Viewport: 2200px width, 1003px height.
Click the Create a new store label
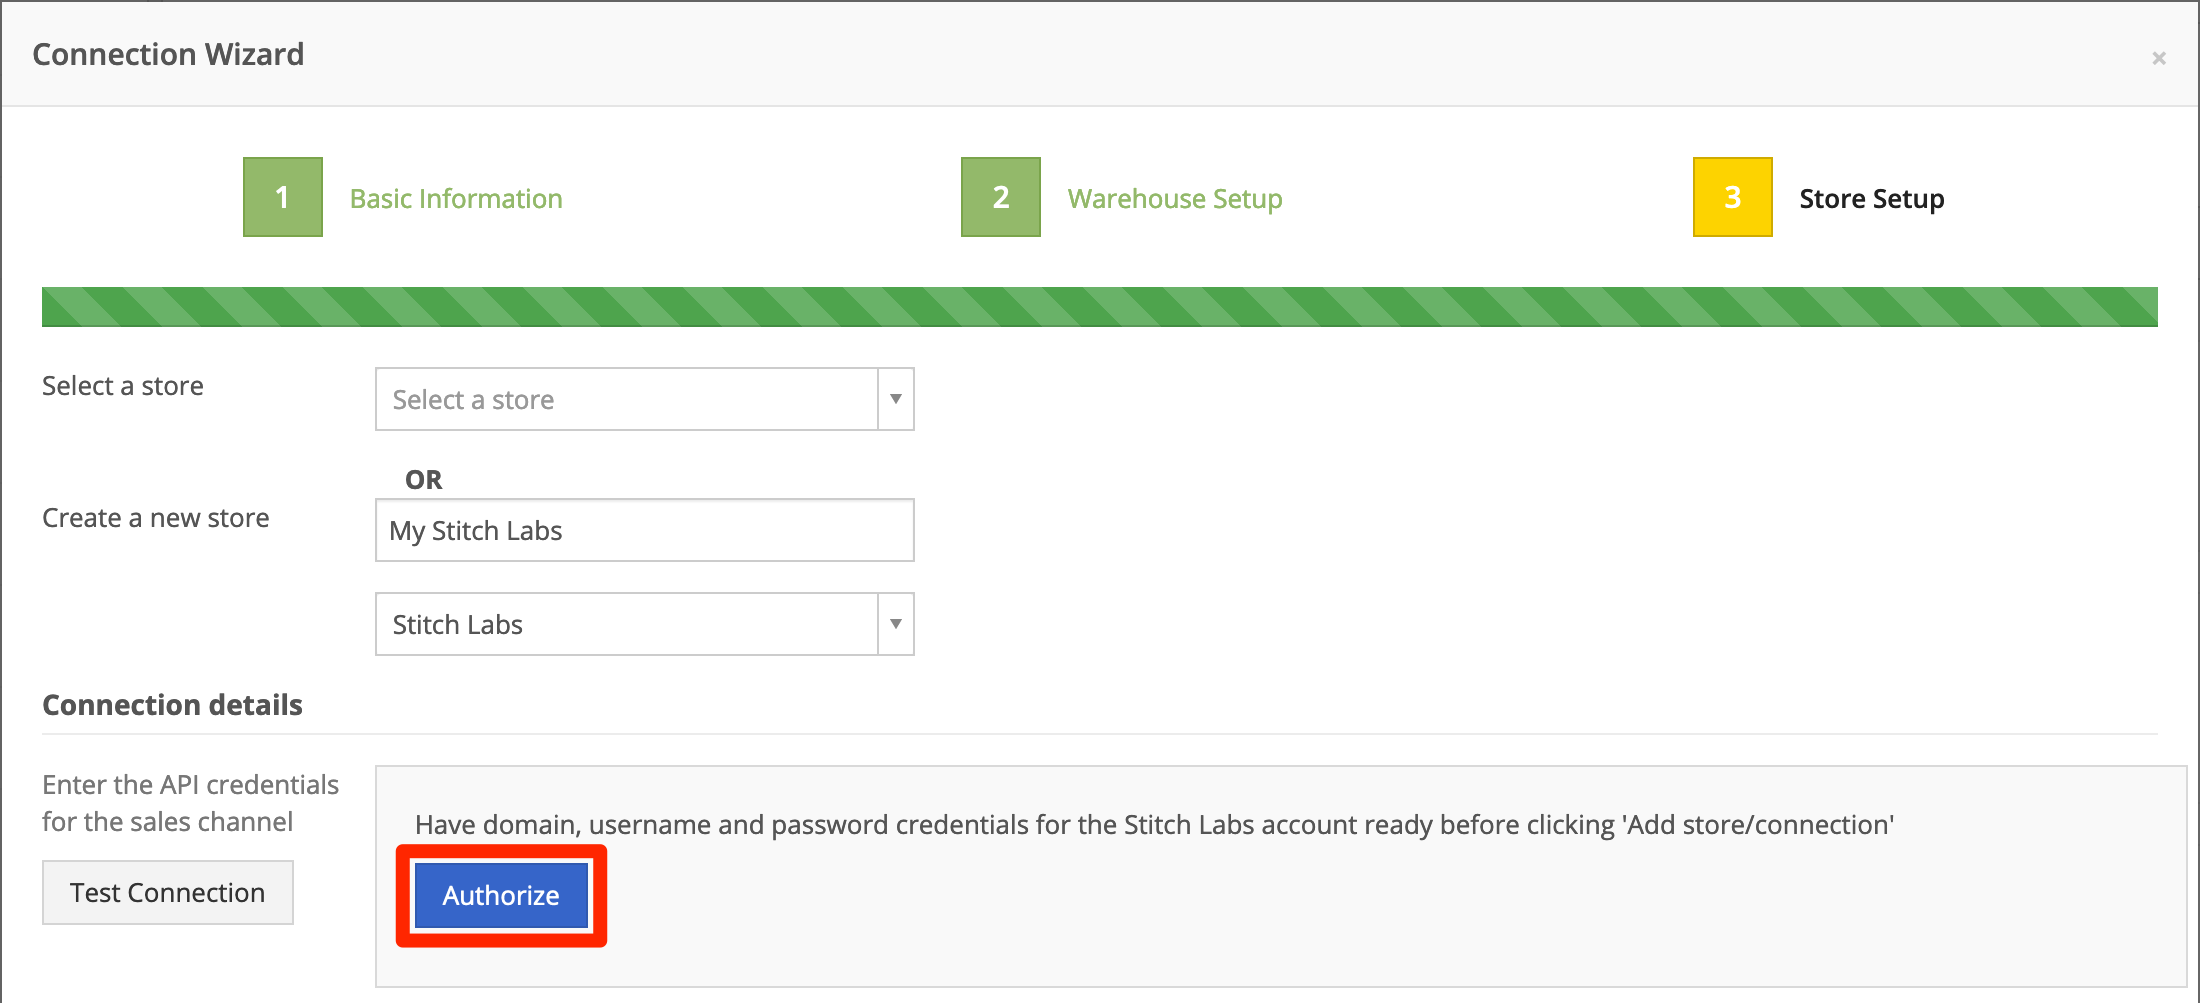(156, 518)
